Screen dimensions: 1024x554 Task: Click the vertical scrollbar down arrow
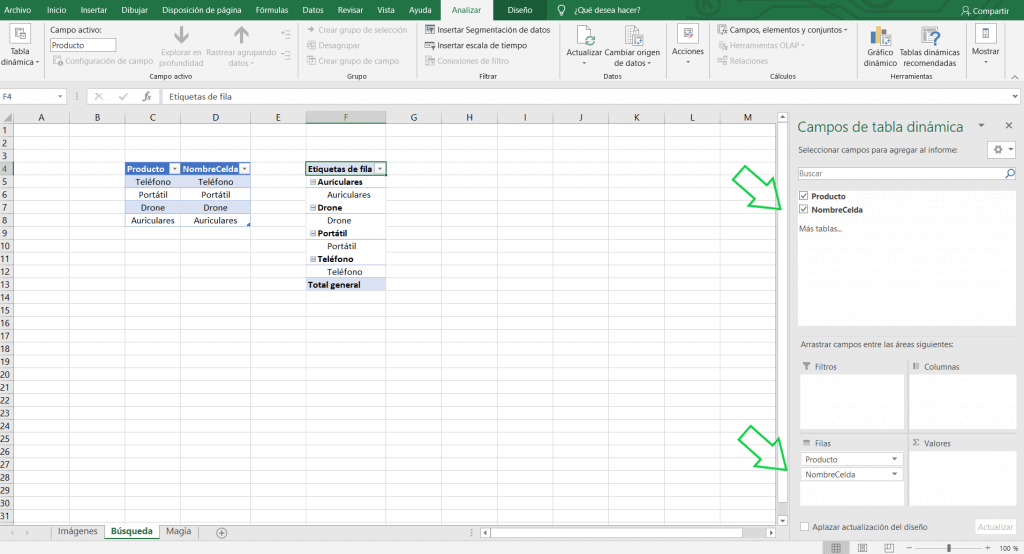[782, 521]
